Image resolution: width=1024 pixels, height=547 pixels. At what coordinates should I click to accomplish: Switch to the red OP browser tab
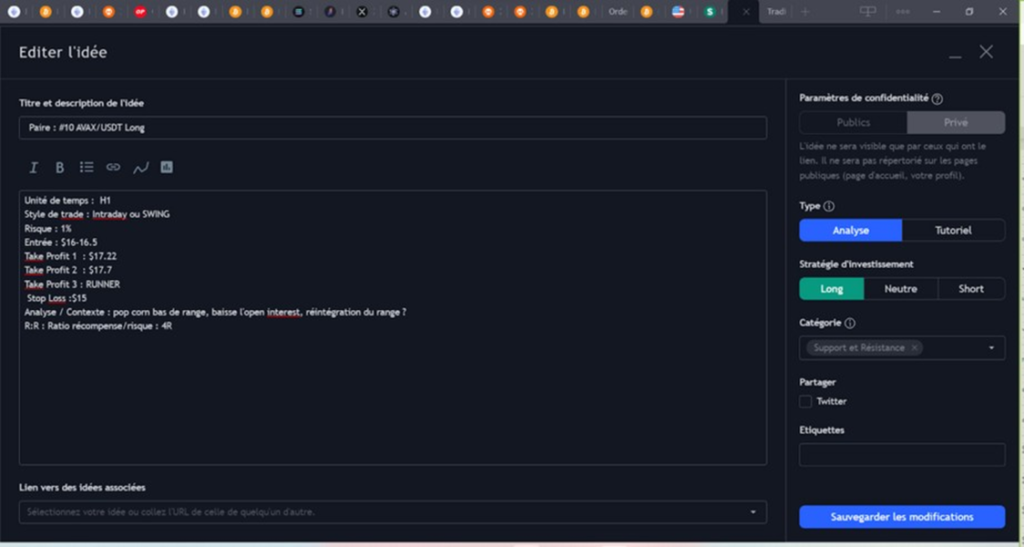(x=140, y=12)
